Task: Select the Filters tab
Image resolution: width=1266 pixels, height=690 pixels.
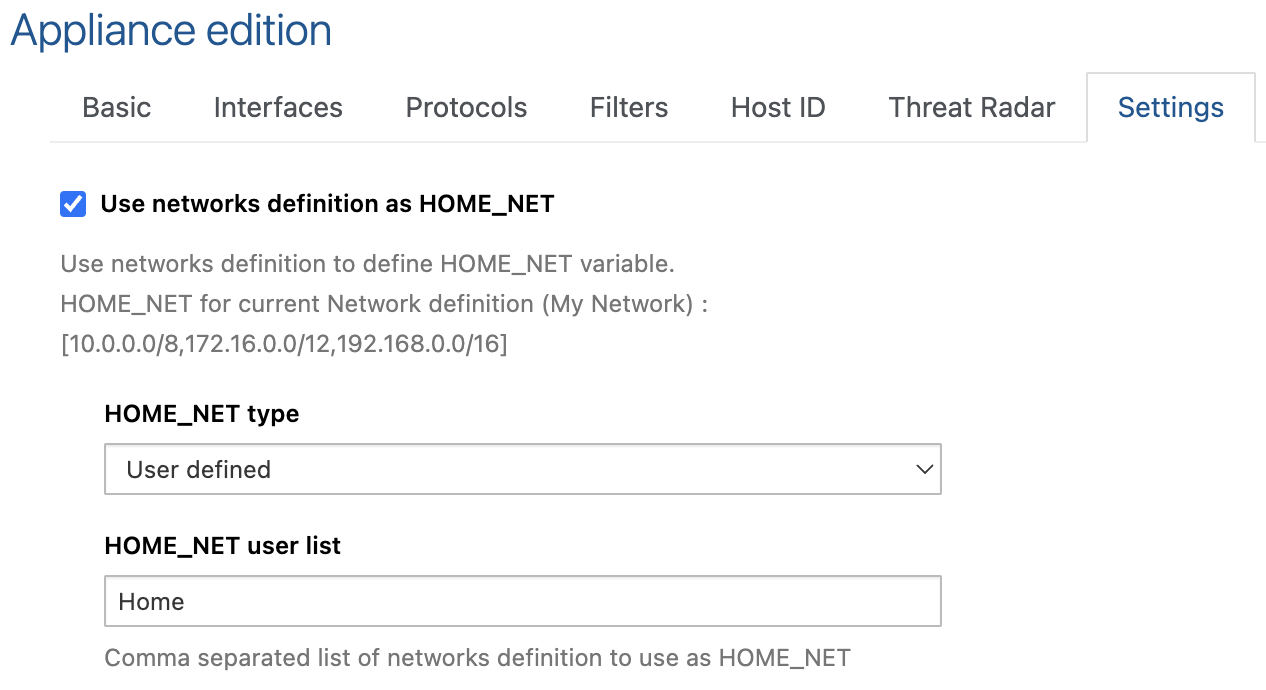Action: [x=629, y=108]
